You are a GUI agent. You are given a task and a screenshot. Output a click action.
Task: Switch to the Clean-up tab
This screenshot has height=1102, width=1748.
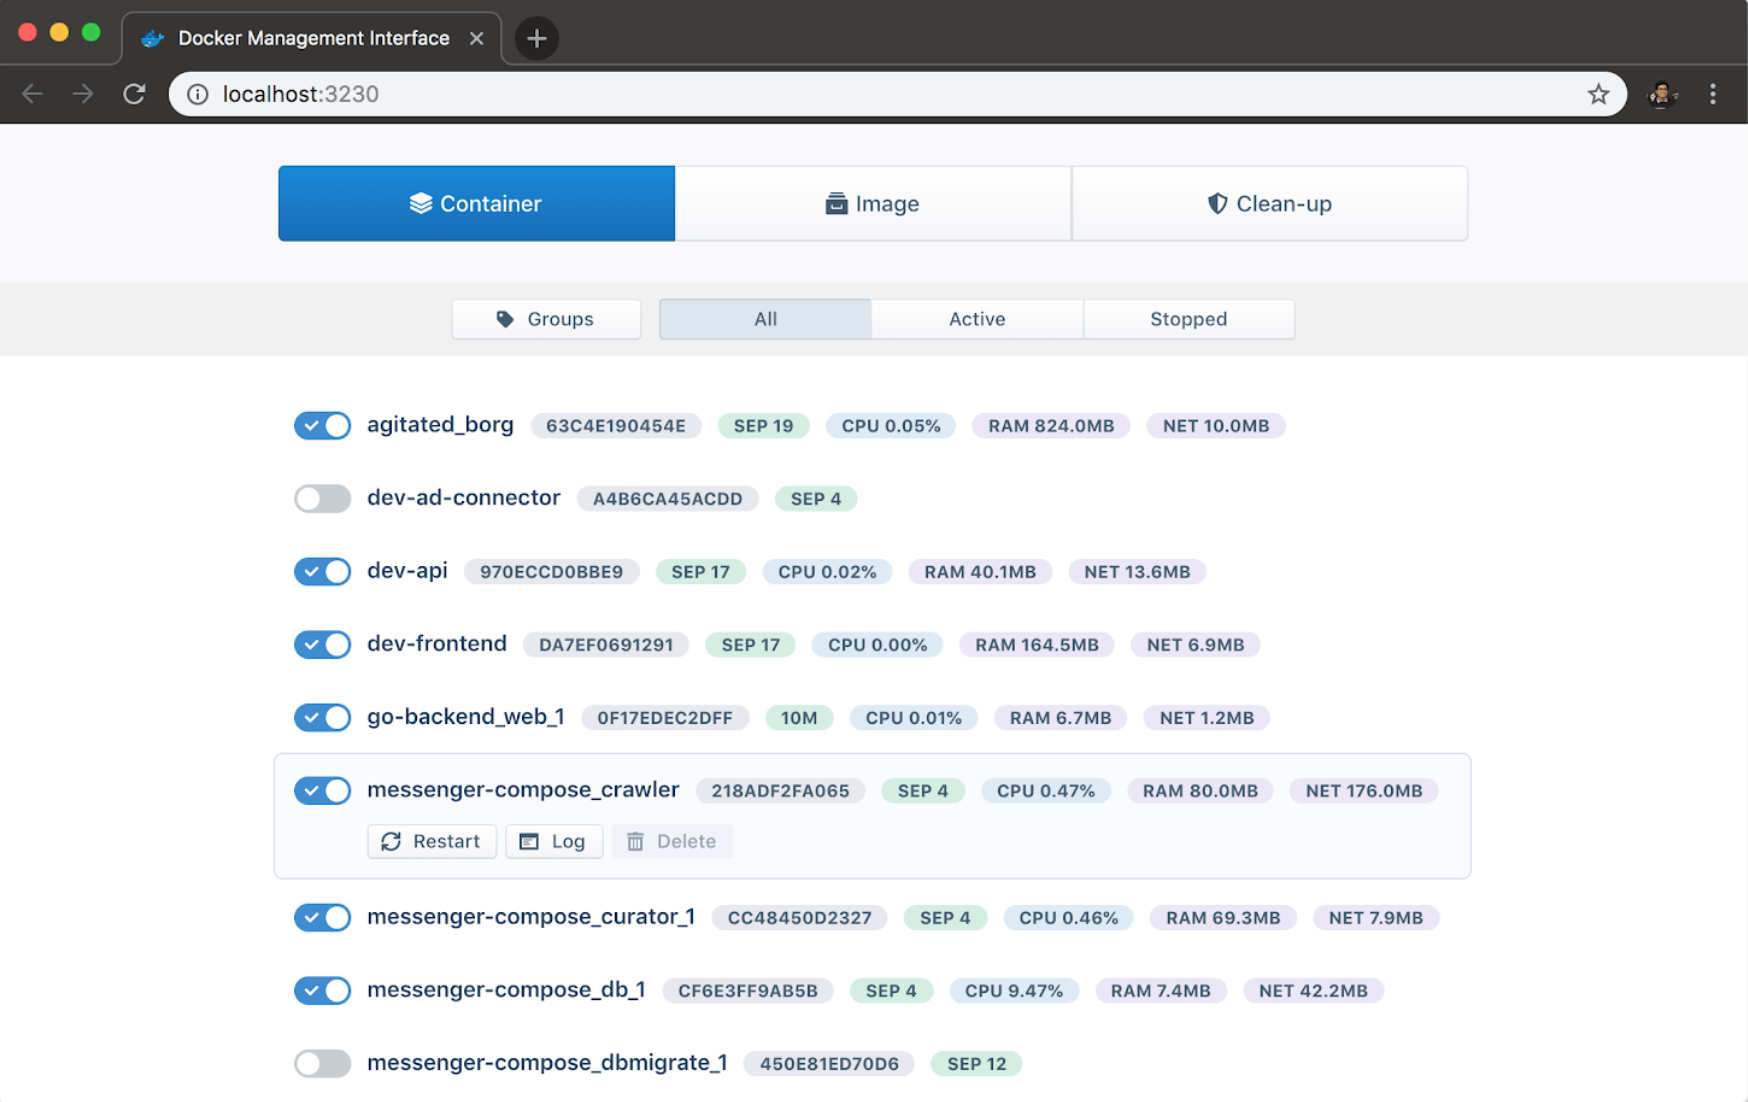[1270, 203]
